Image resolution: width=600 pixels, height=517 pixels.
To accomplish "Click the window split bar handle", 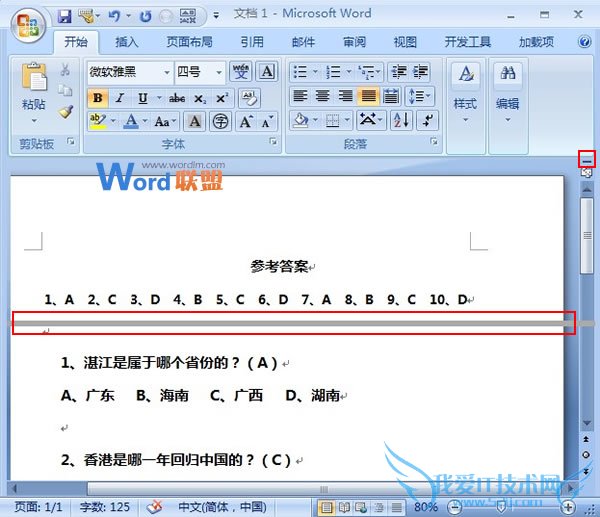I will tap(587, 160).
